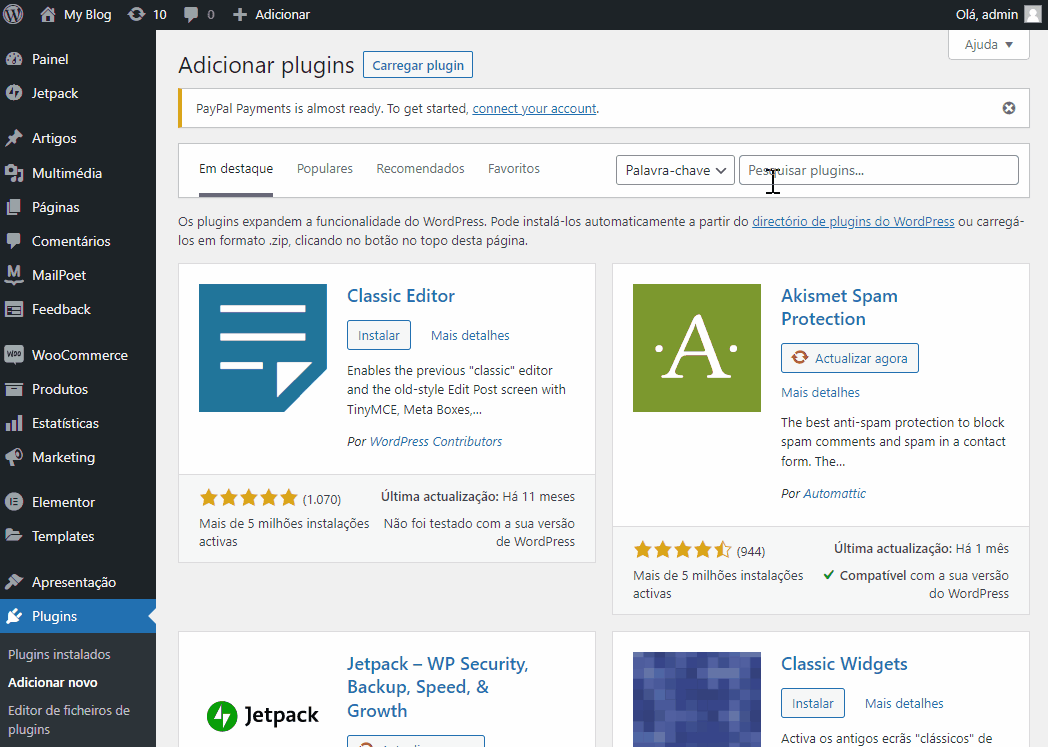The width and height of the screenshot is (1048, 747).
Task: Click 'Última actualização: Há 1 mês' text
Action: pos(922,549)
